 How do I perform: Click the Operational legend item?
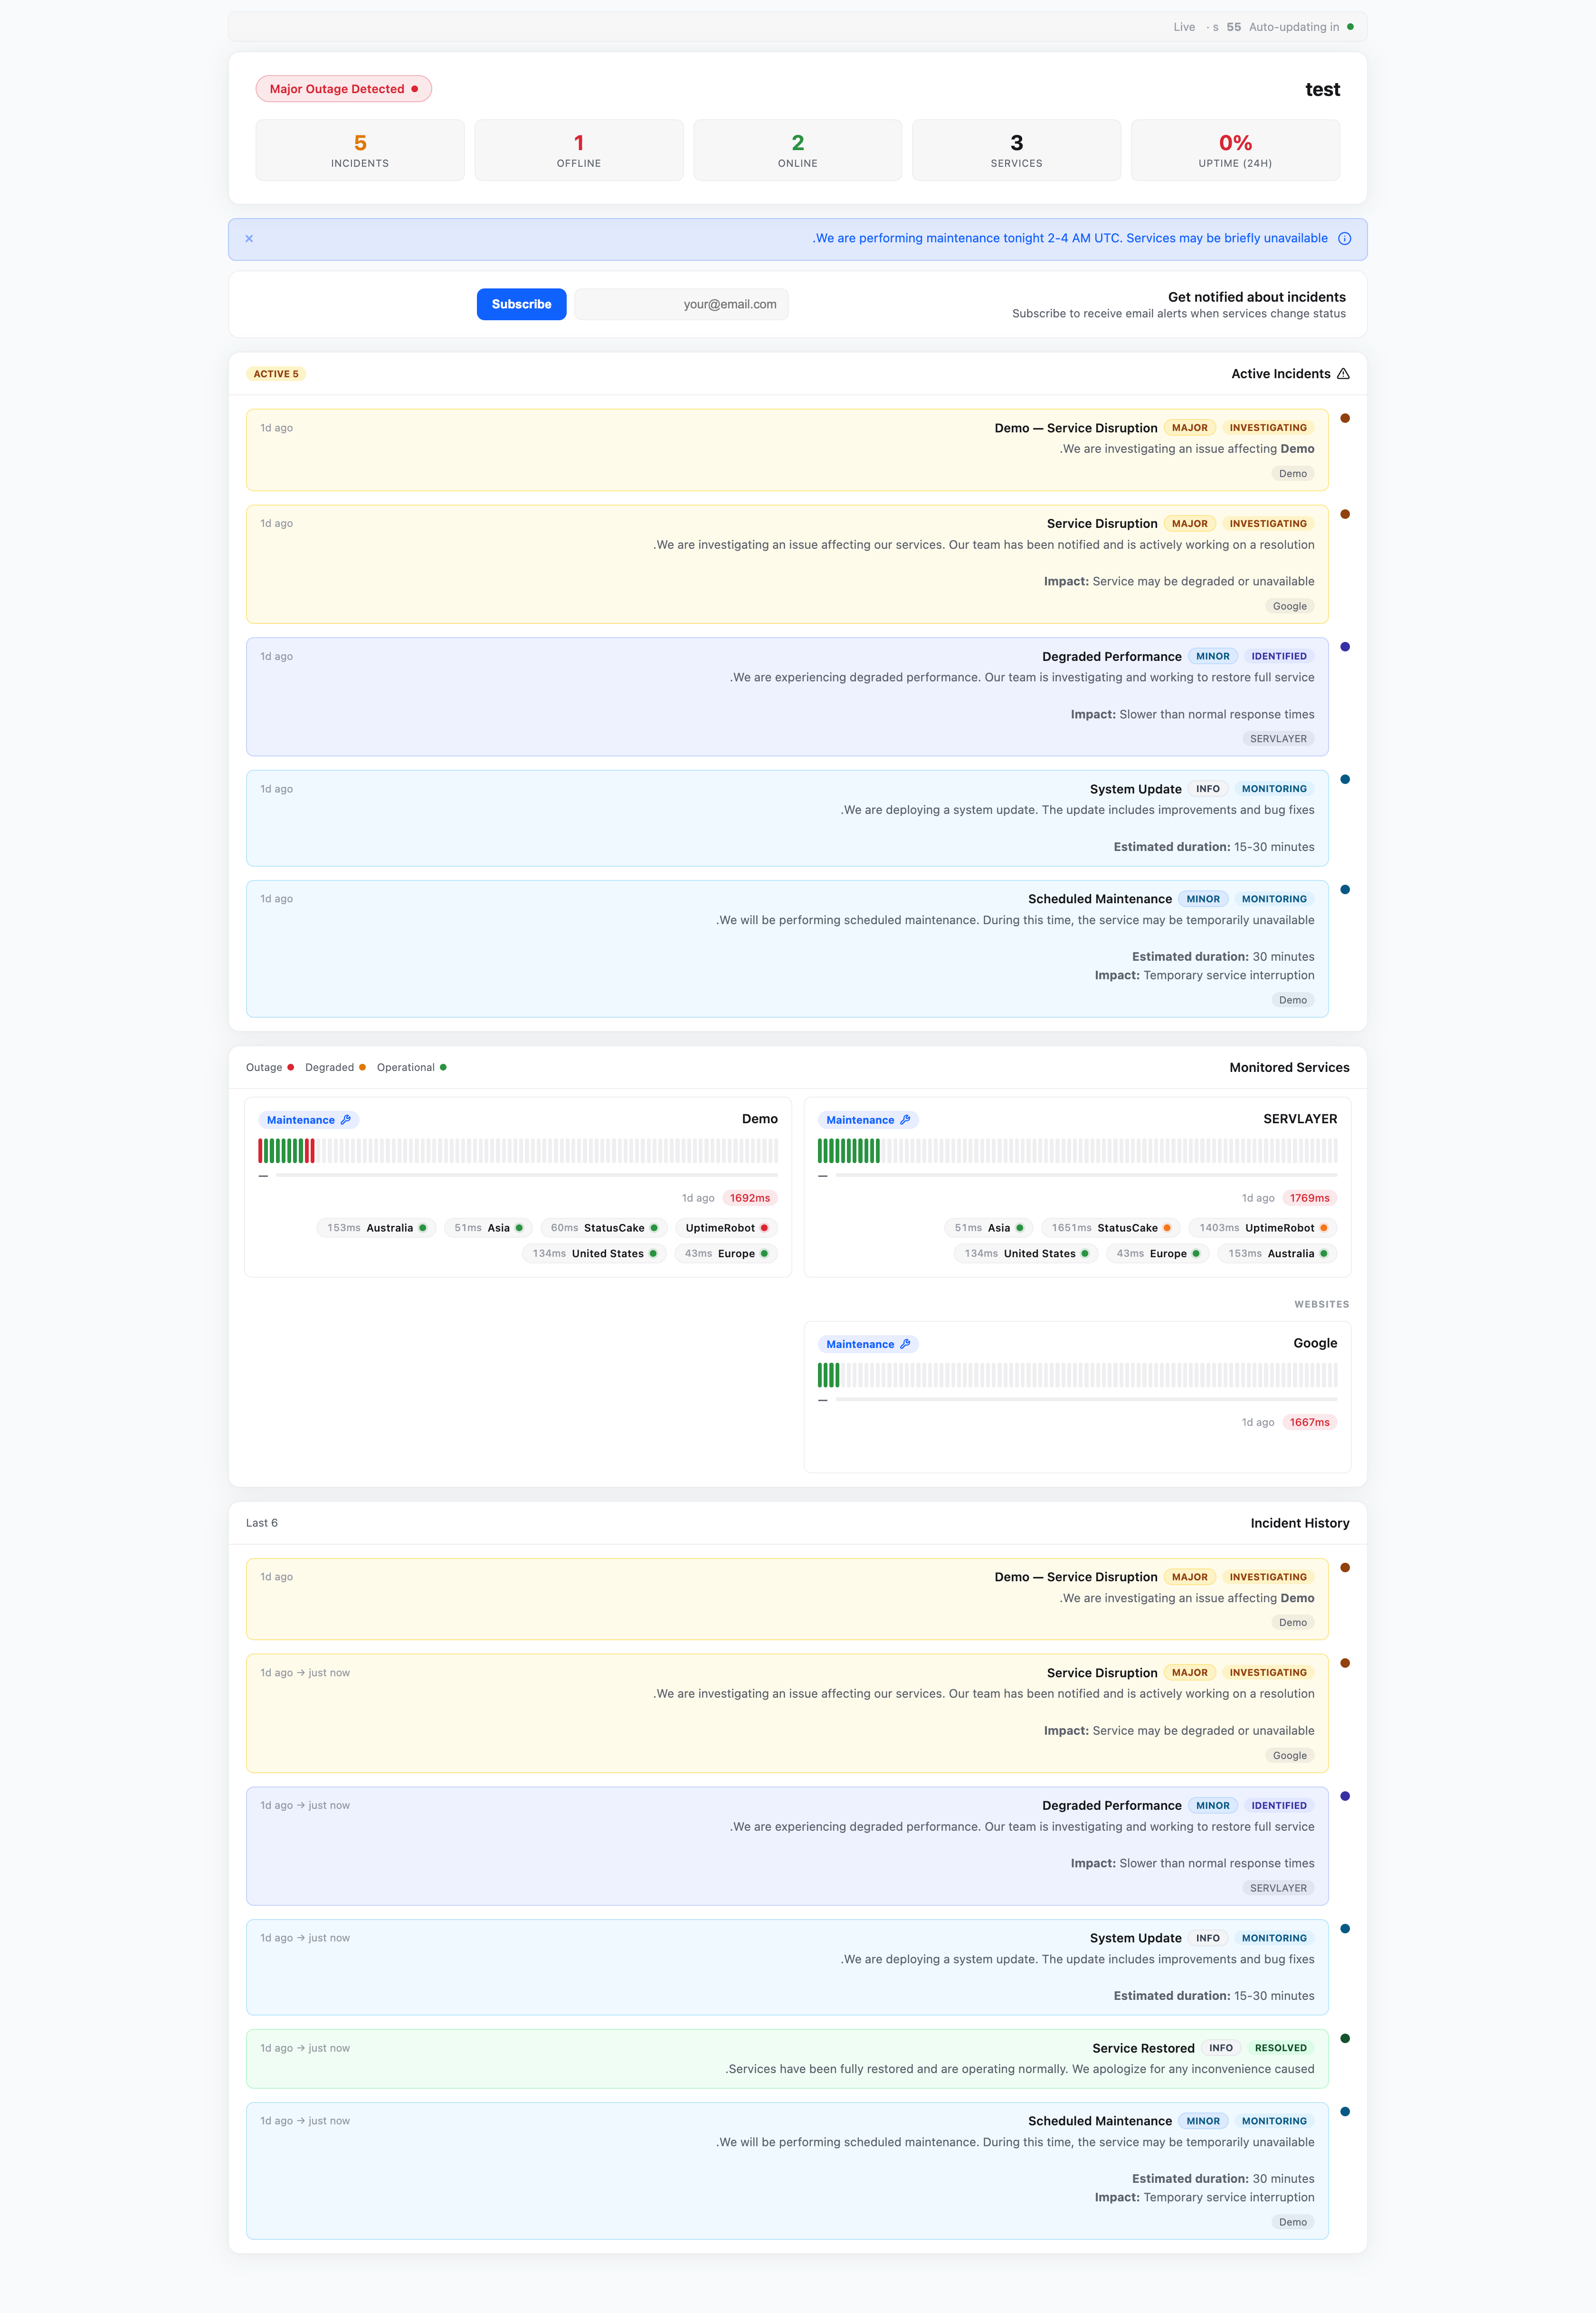coord(412,1068)
